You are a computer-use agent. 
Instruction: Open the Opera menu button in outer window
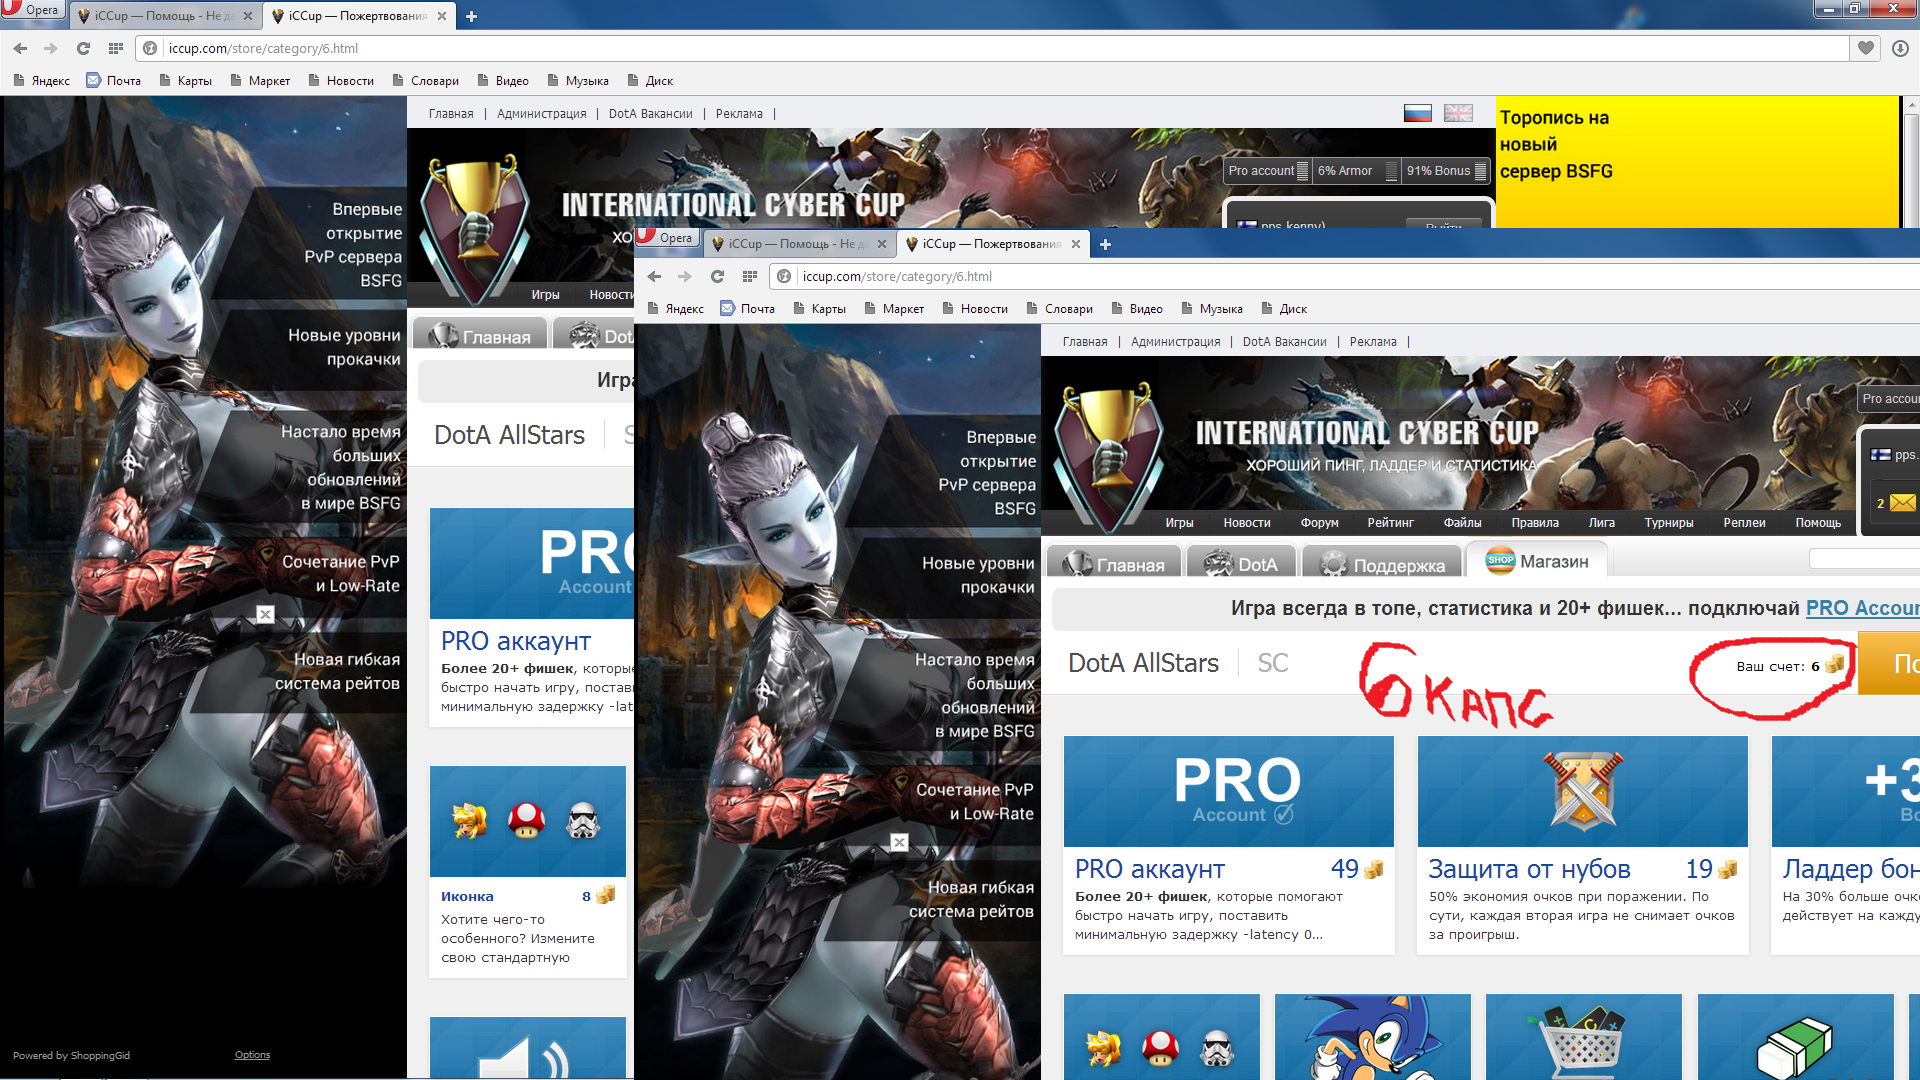pyautogui.click(x=32, y=10)
